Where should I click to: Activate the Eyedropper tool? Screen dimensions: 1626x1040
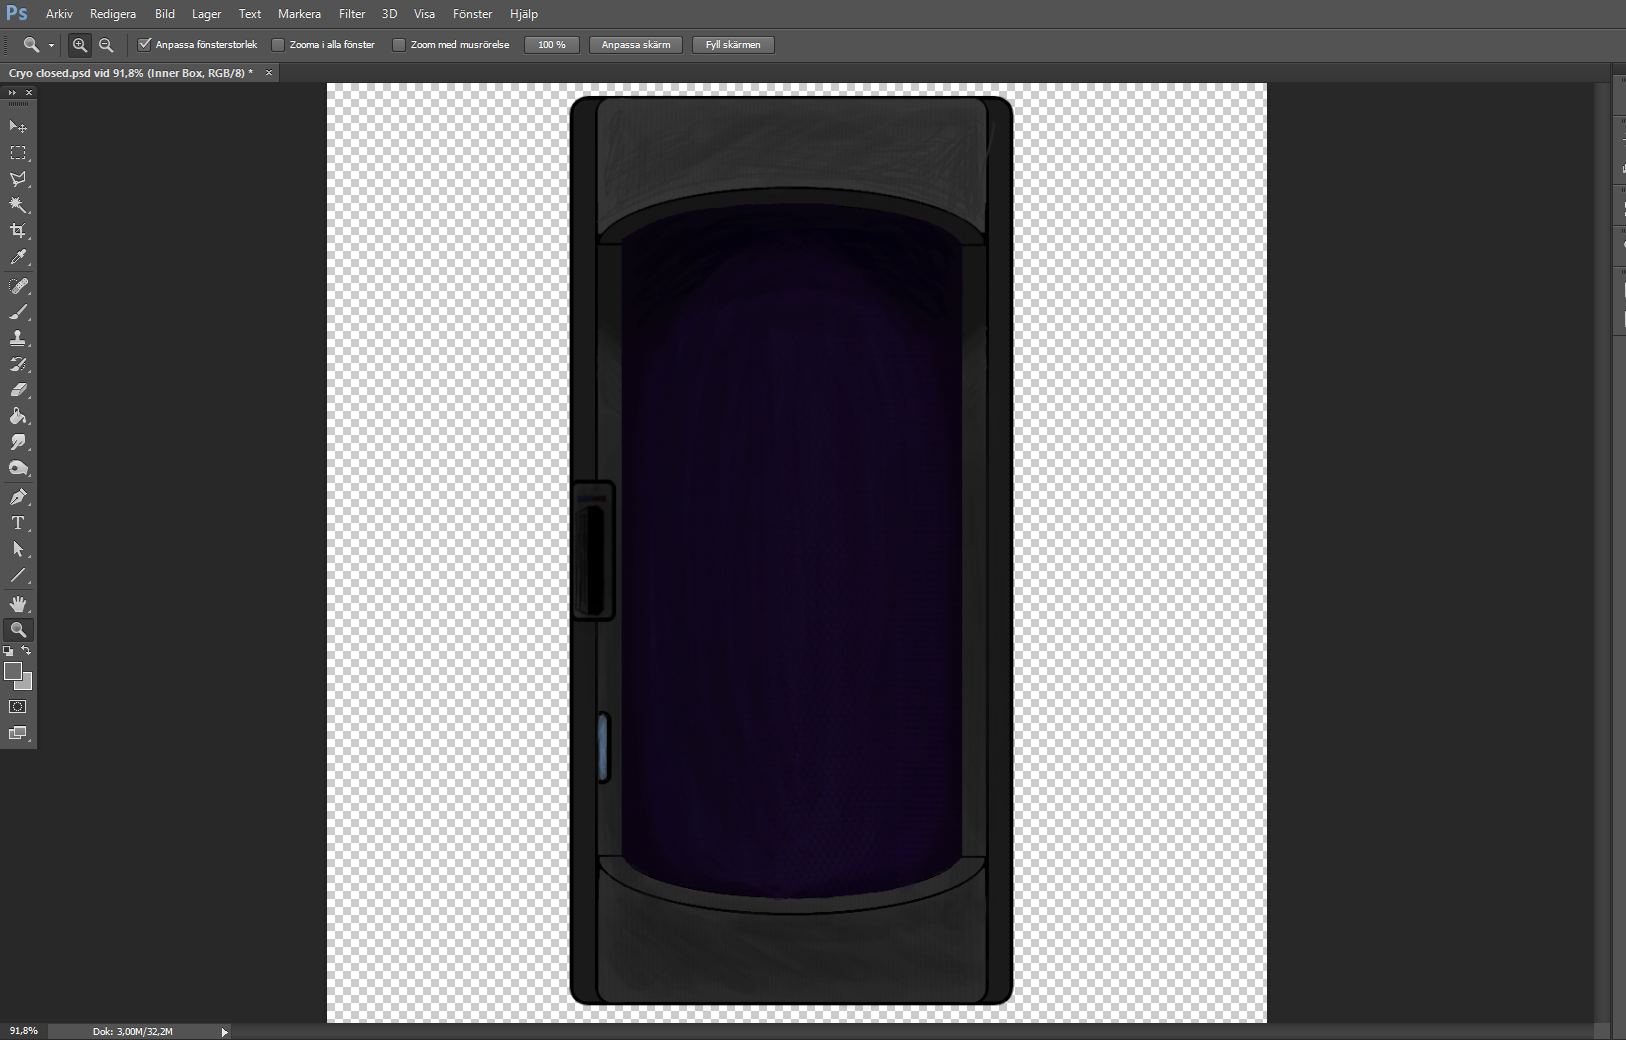coord(18,258)
